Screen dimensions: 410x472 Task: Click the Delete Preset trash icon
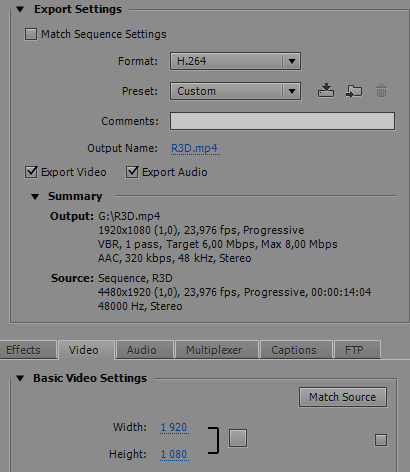click(x=381, y=91)
